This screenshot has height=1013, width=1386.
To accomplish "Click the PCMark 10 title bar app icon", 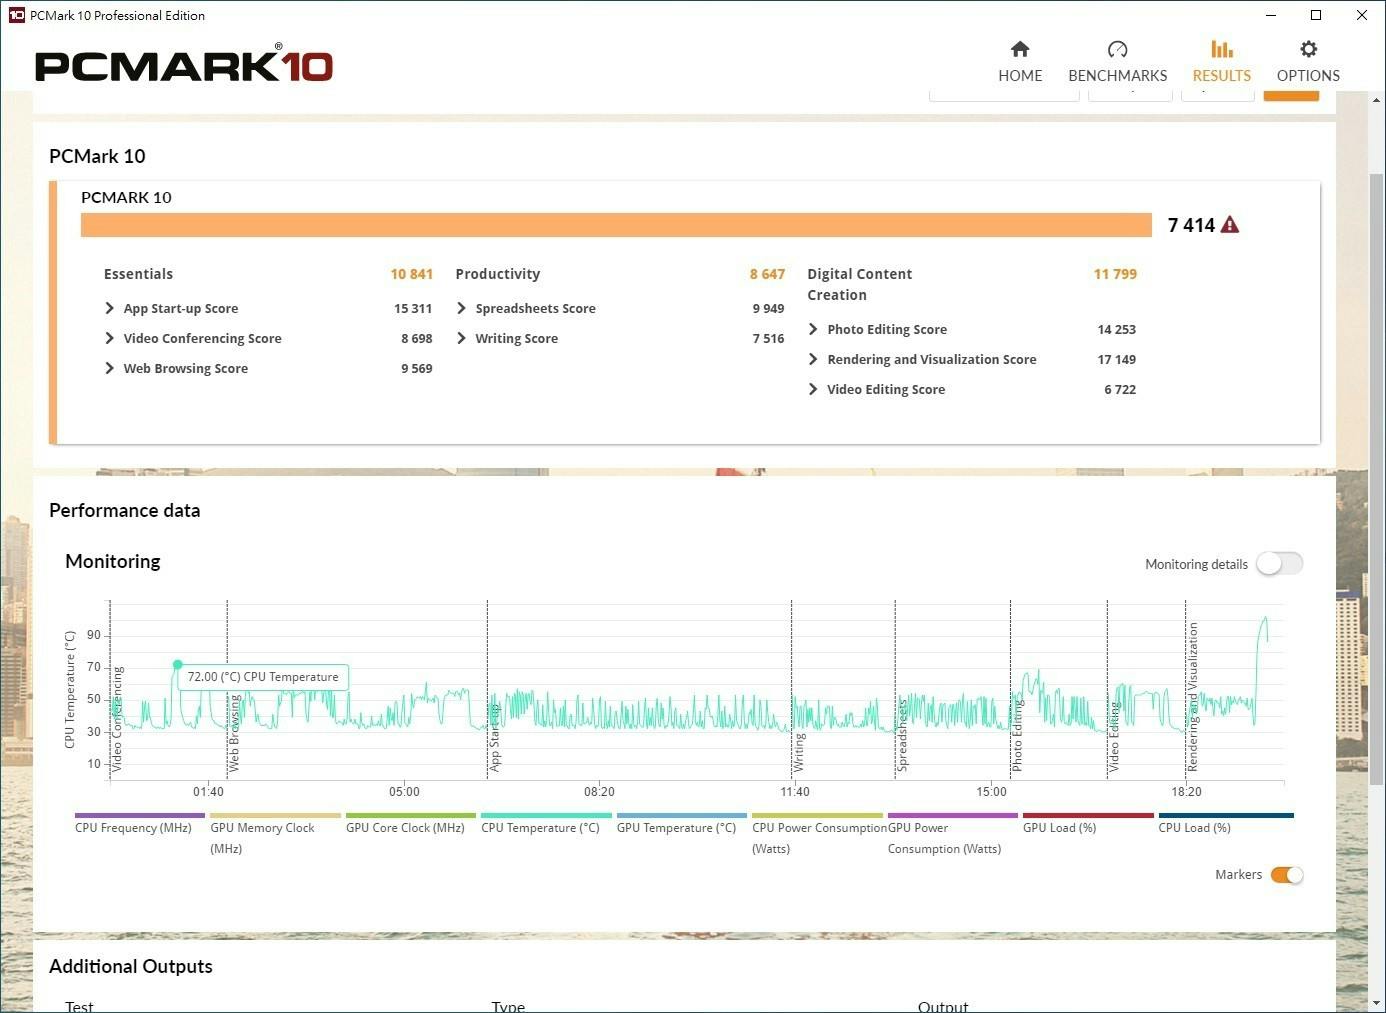I will (16, 15).
